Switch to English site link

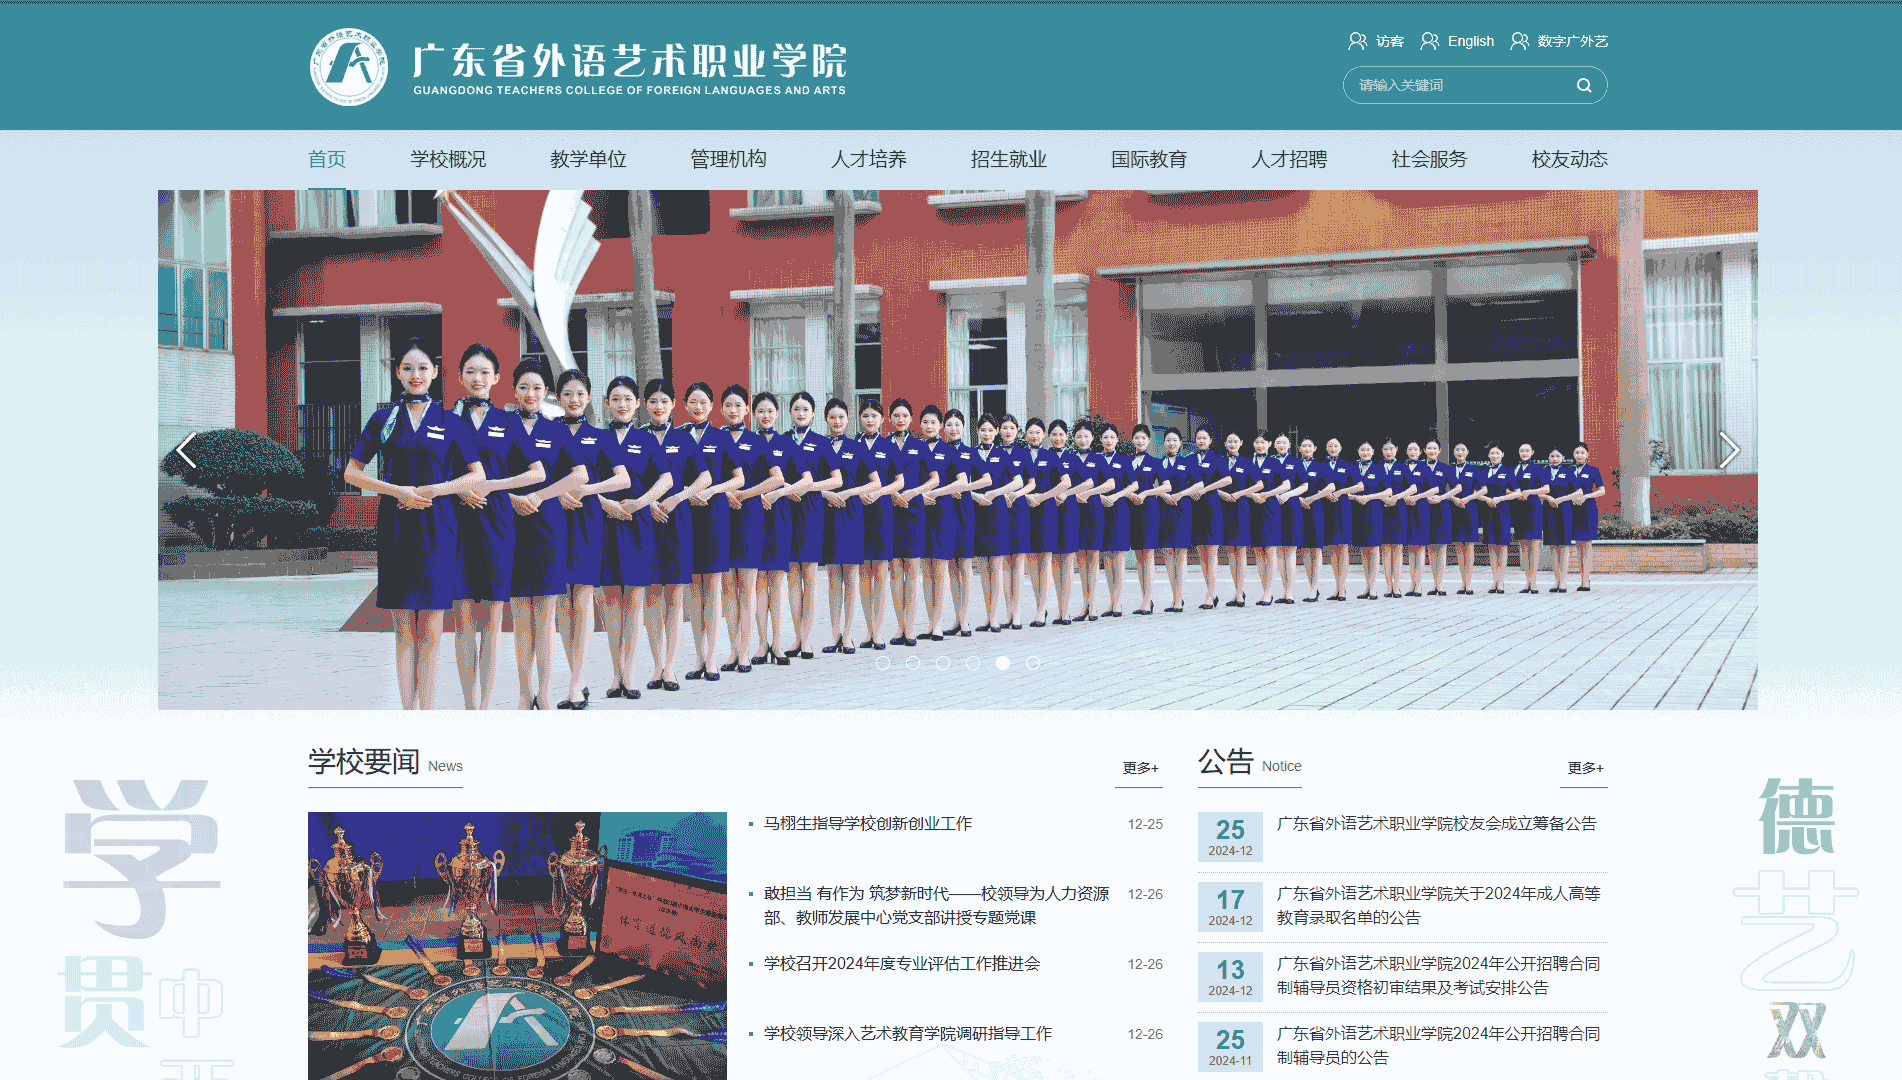pos(1471,41)
